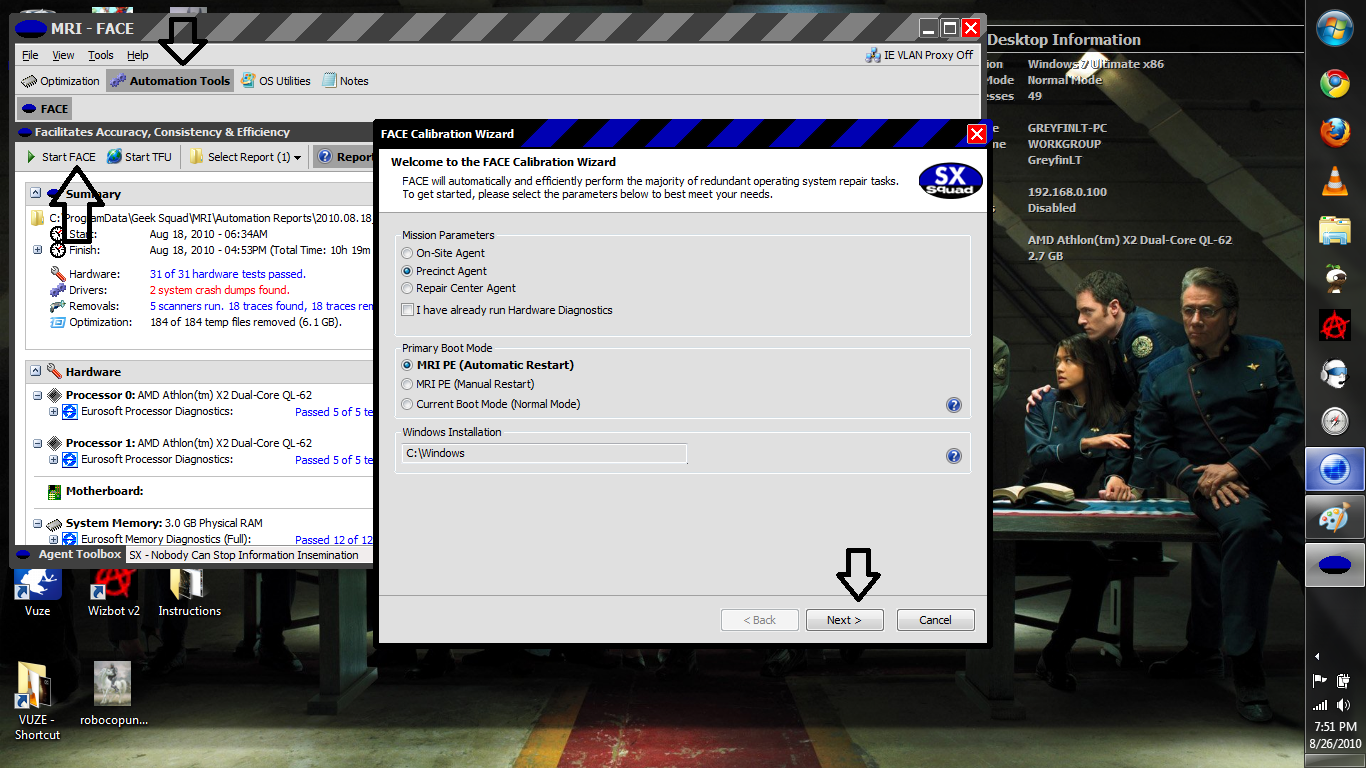This screenshot has width=1366, height=768.
Task: Select the Automation Tools tab
Action: click(169, 81)
